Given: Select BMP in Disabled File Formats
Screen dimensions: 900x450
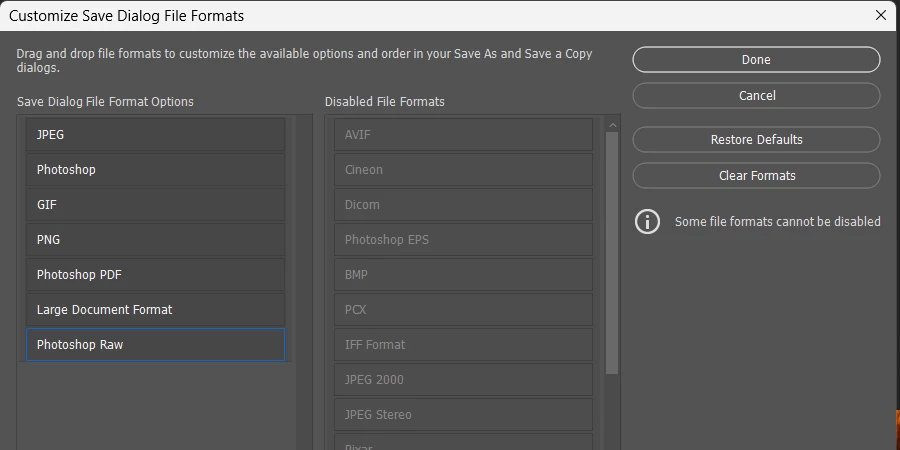Looking at the screenshot, I should [463, 274].
